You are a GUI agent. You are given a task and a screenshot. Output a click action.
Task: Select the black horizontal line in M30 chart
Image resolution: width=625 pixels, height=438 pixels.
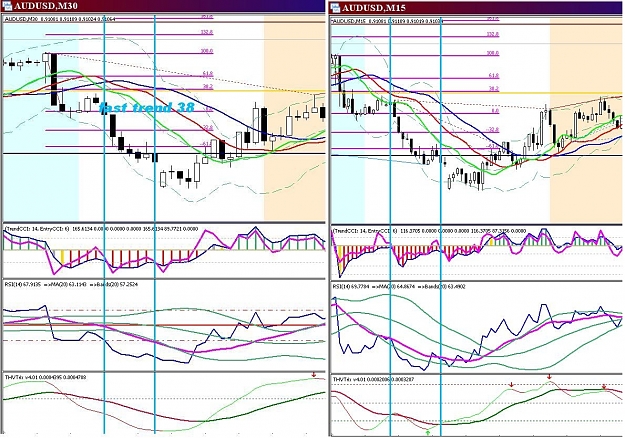(x=164, y=153)
